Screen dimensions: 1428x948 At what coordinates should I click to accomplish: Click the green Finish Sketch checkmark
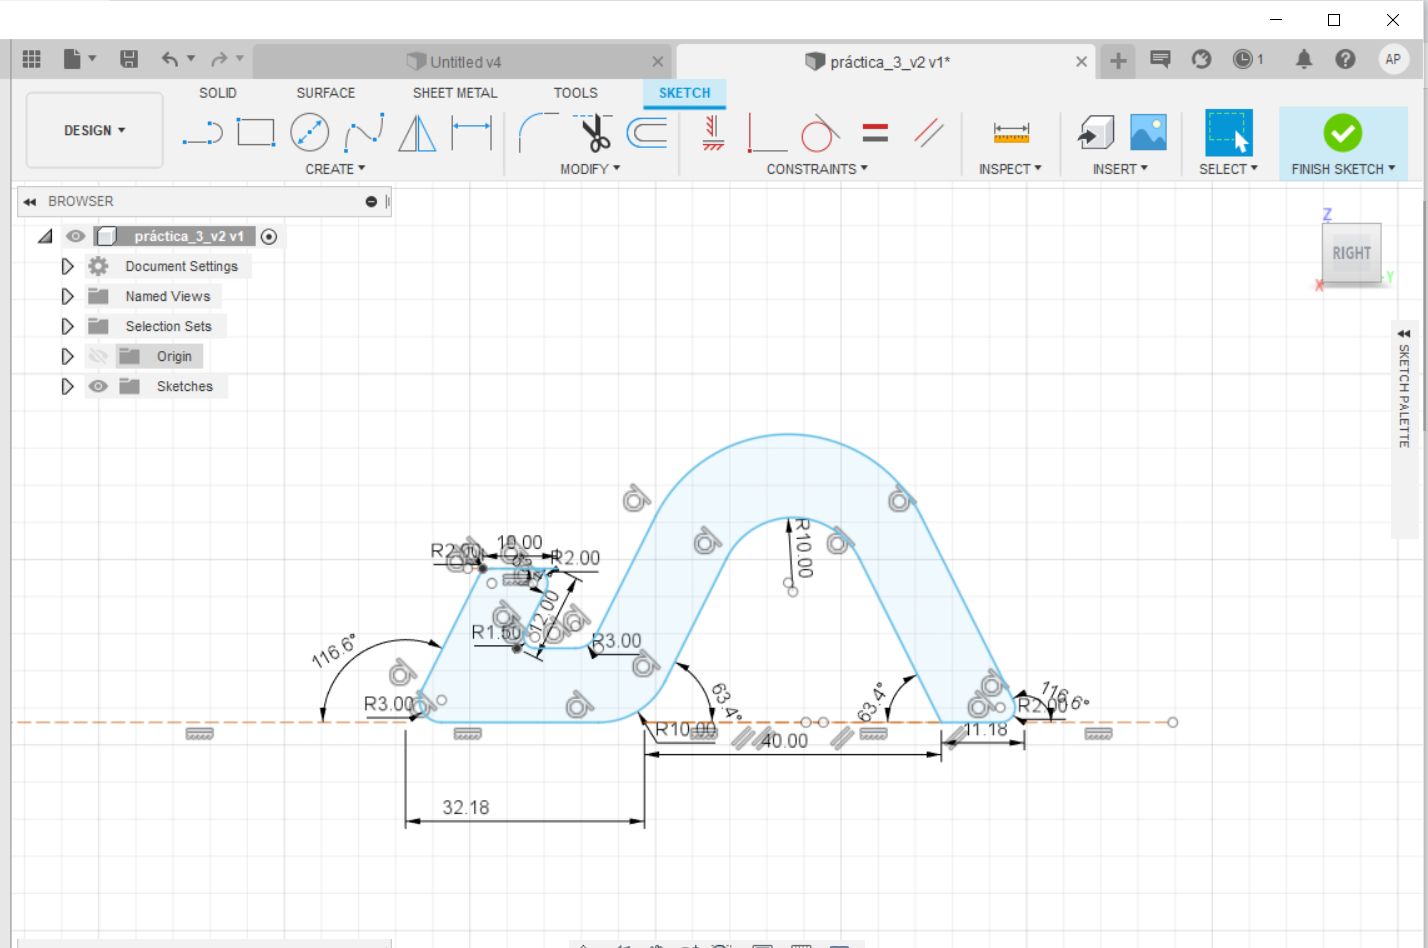pyautogui.click(x=1342, y=132)
